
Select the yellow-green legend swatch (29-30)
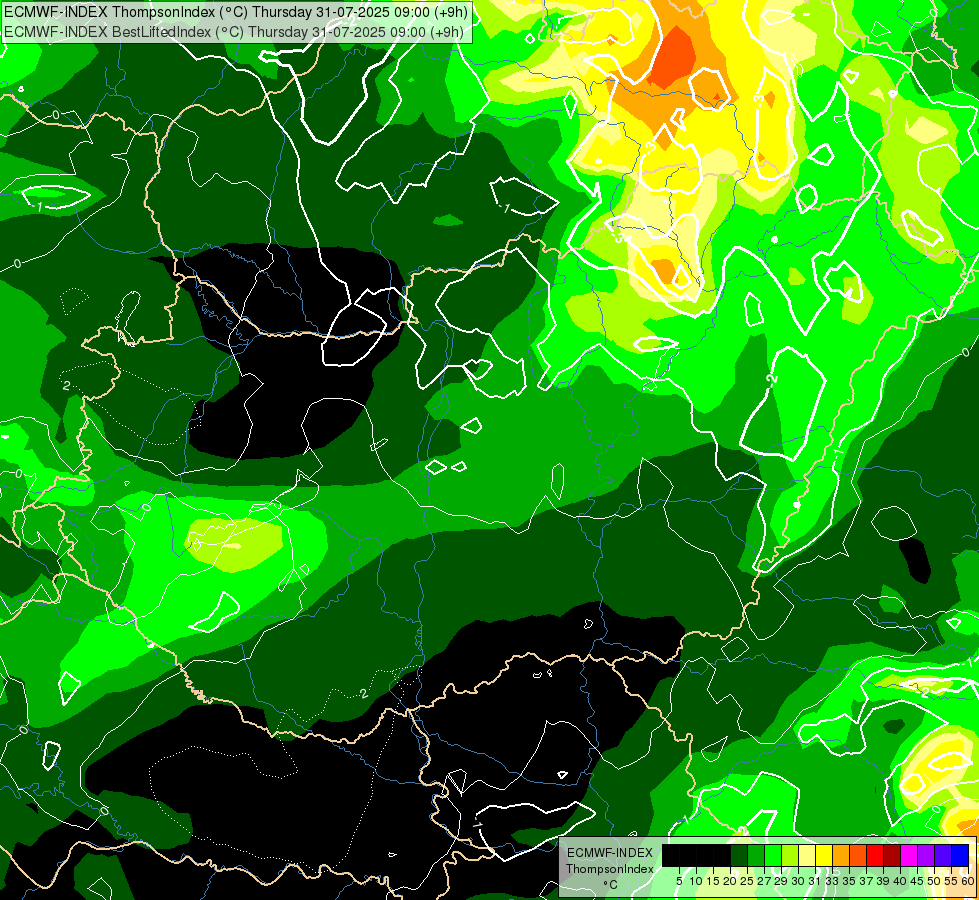click(x=790, y=856)
